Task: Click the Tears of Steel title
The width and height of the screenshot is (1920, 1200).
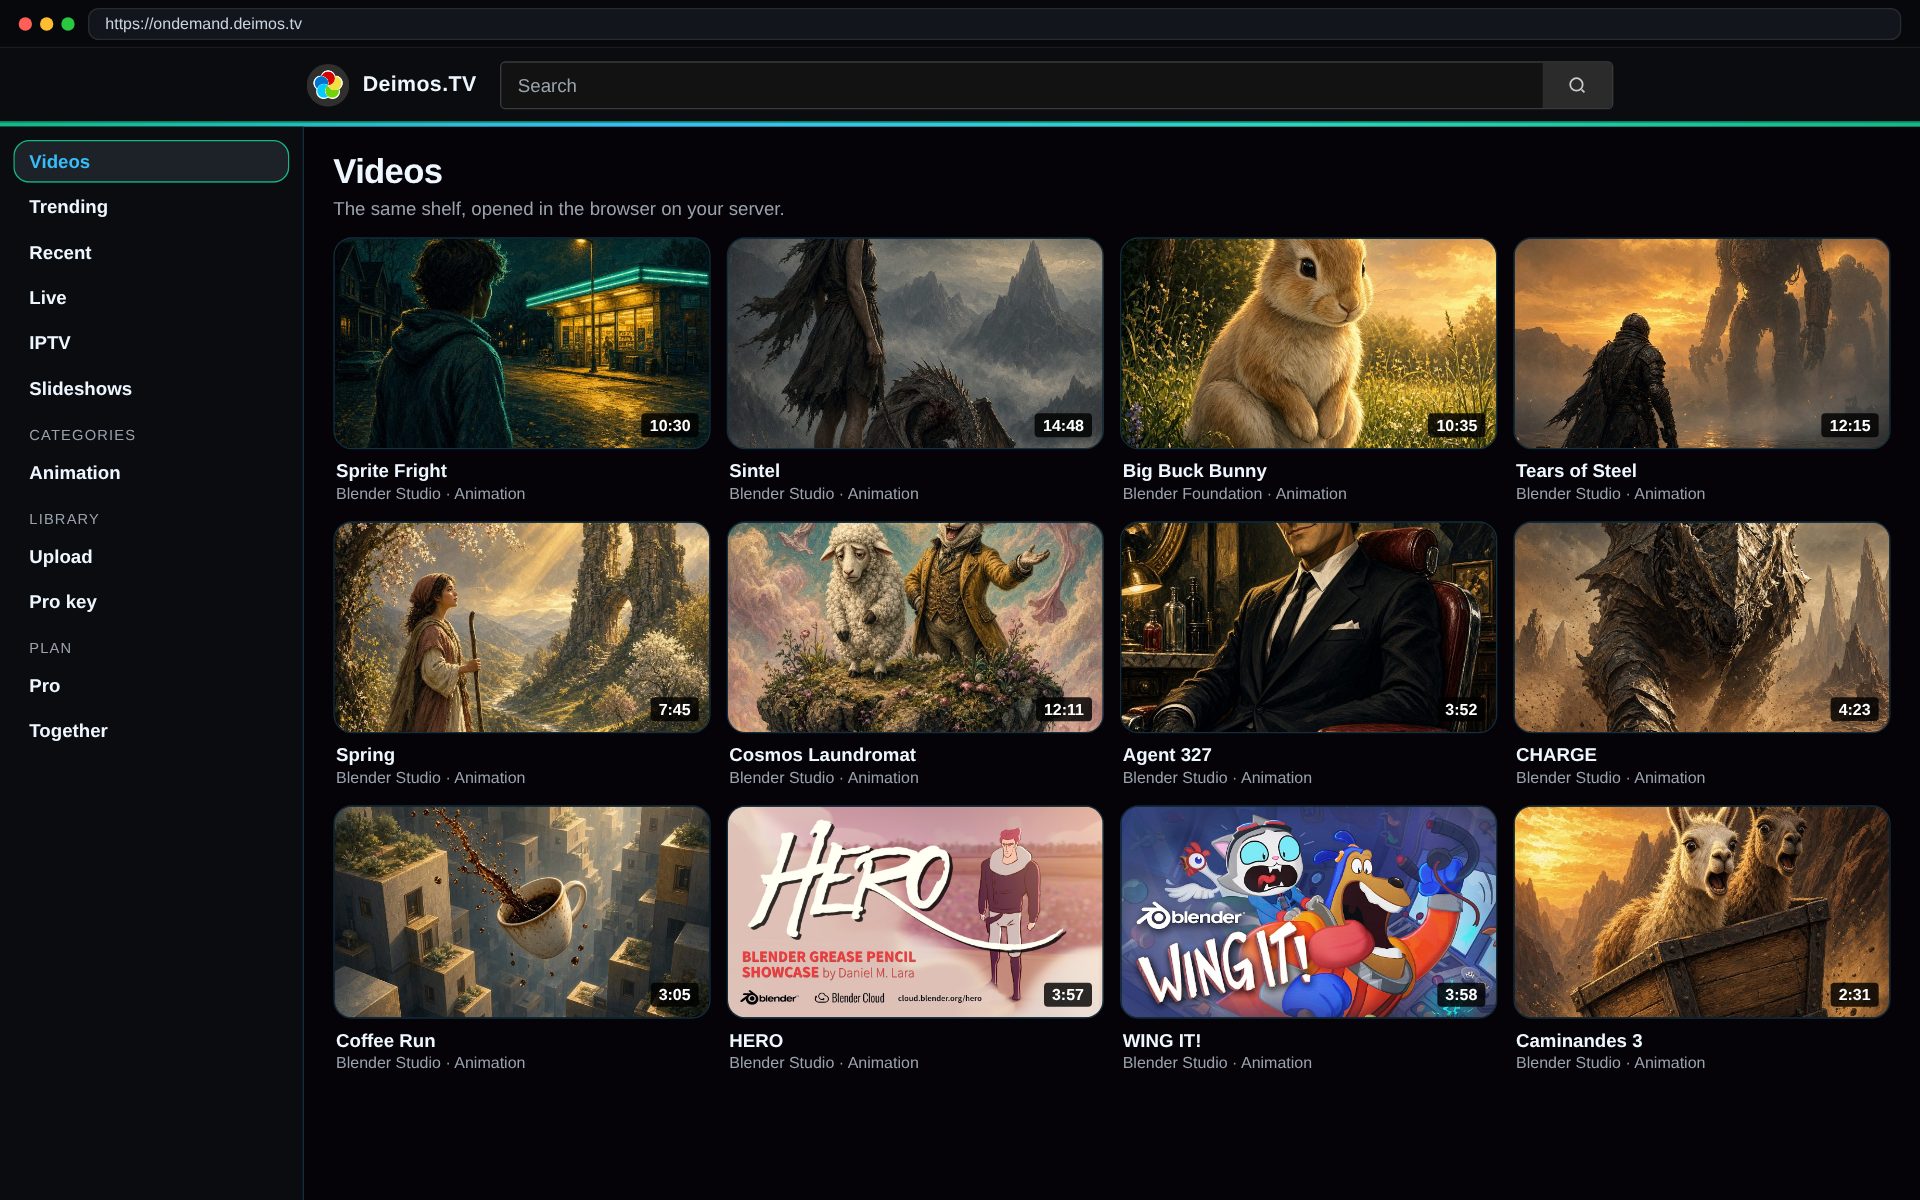Action: pos(1576,470)
